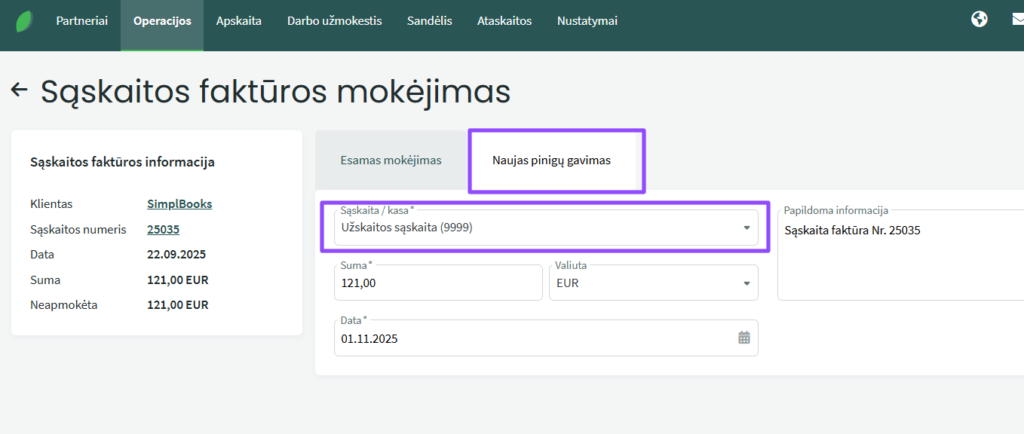
Task: Expand the Sąskaita / kasa dropdown
Action: (746, 228)
